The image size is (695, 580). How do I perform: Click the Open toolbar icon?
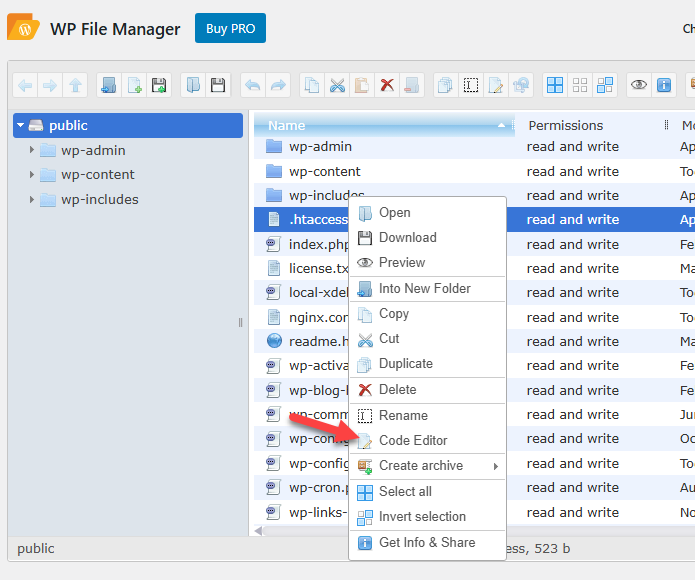click(x=193, y=85)
